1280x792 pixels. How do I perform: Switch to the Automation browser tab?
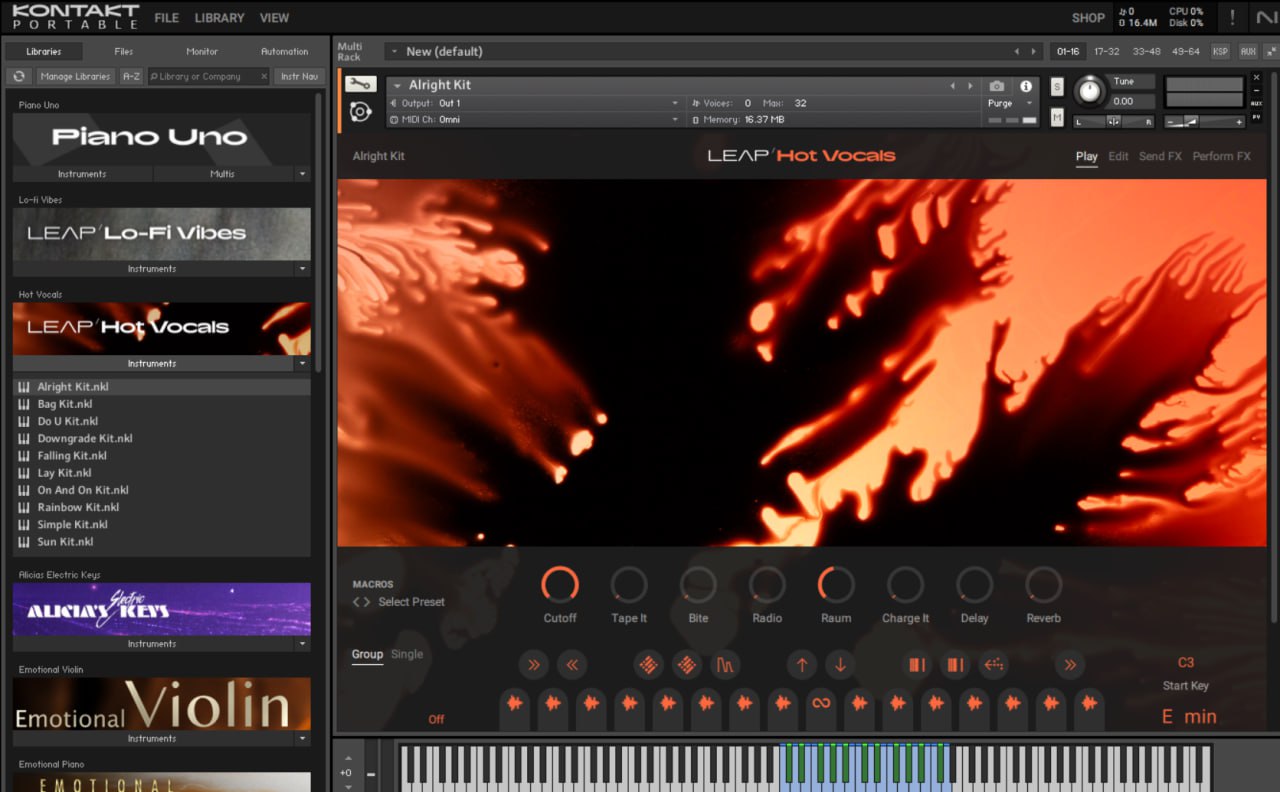coord(285,51)
